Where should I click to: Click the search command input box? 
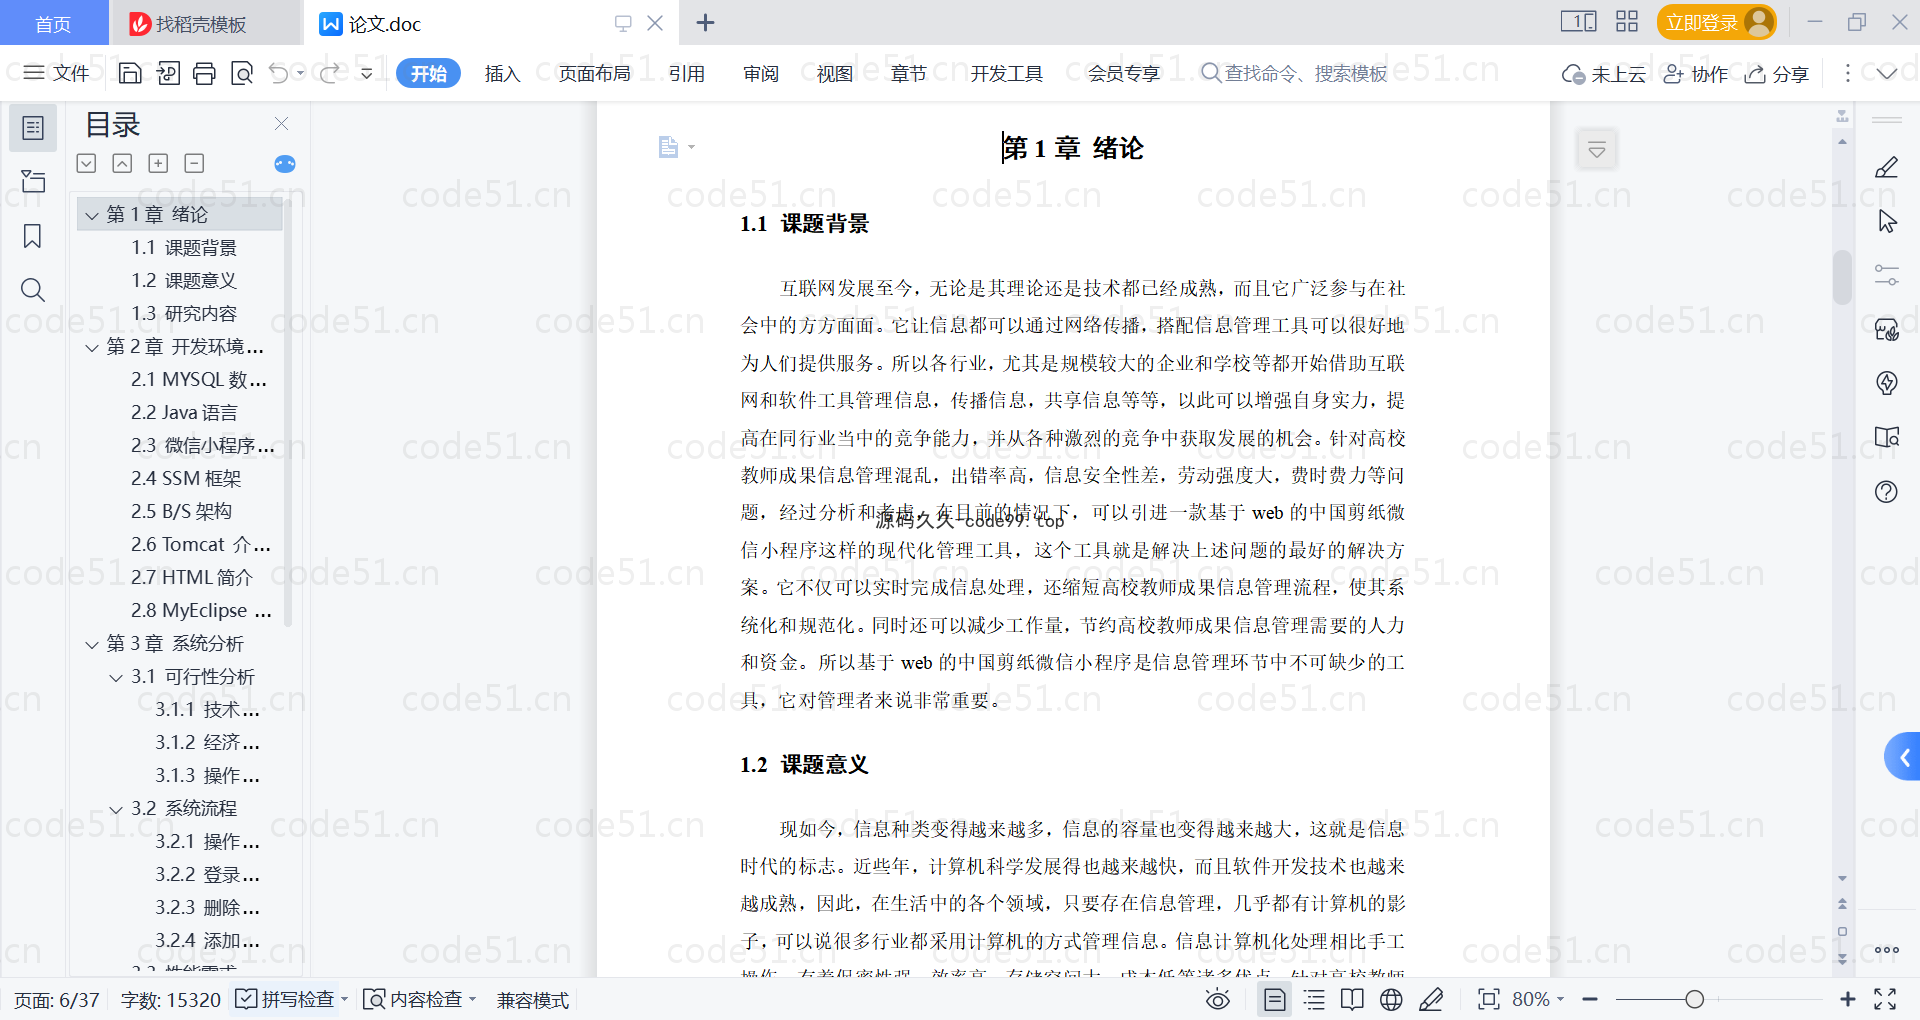click(x=1294, y=73)
